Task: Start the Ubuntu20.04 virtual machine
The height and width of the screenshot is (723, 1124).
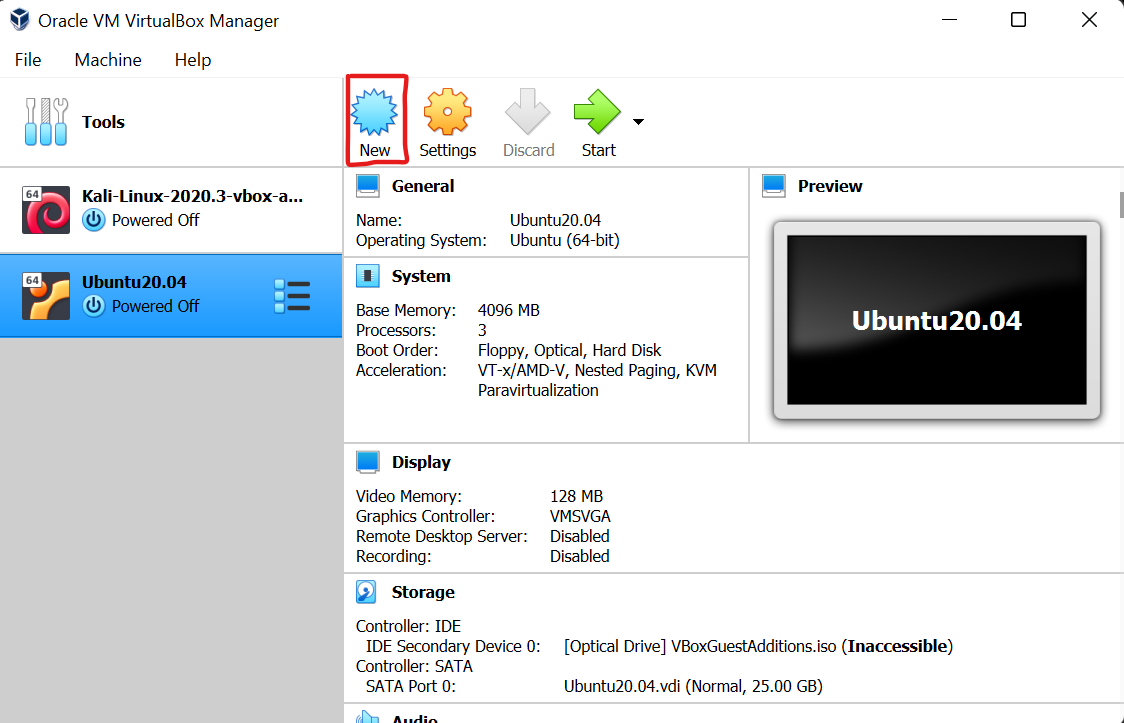Action: click(x=597, y=112)
